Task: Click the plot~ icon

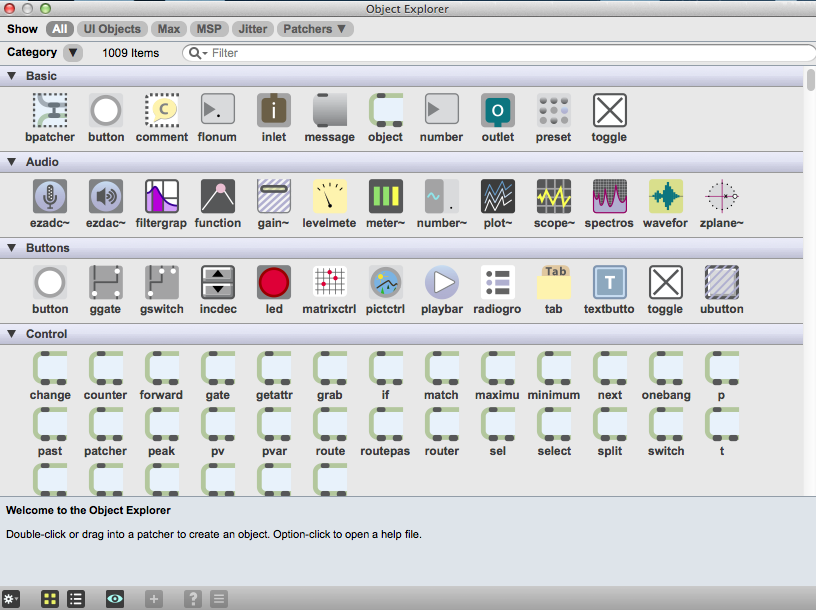Action: coord(498,196)
